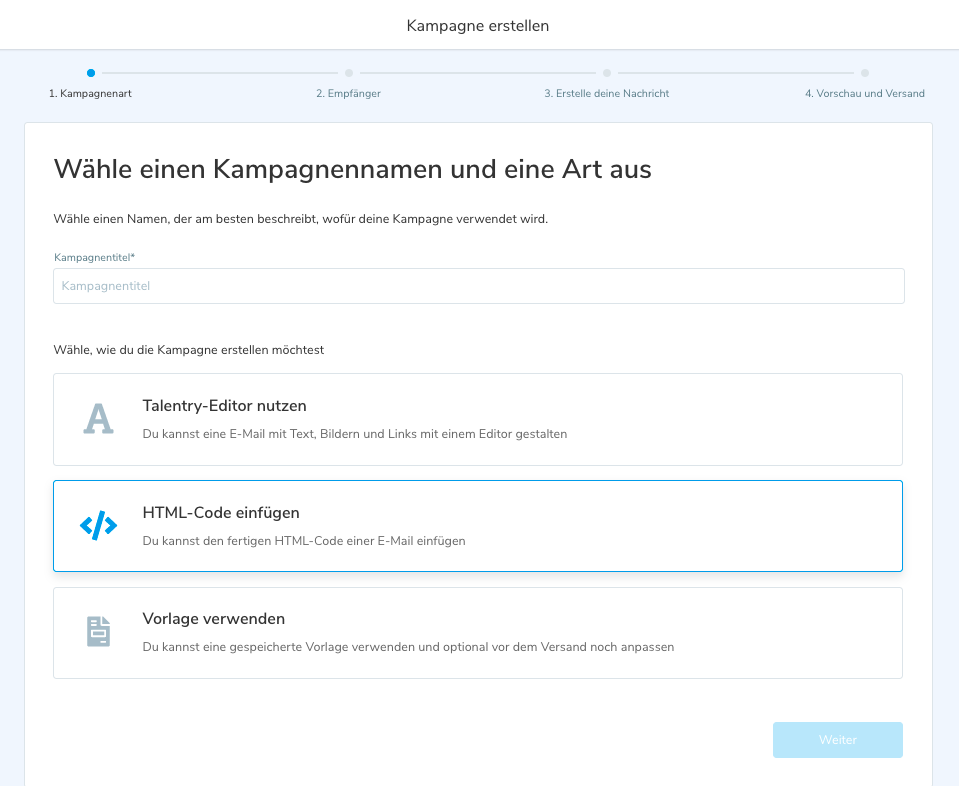Select the '1. Kampagnenart' step label

point(91,93)
